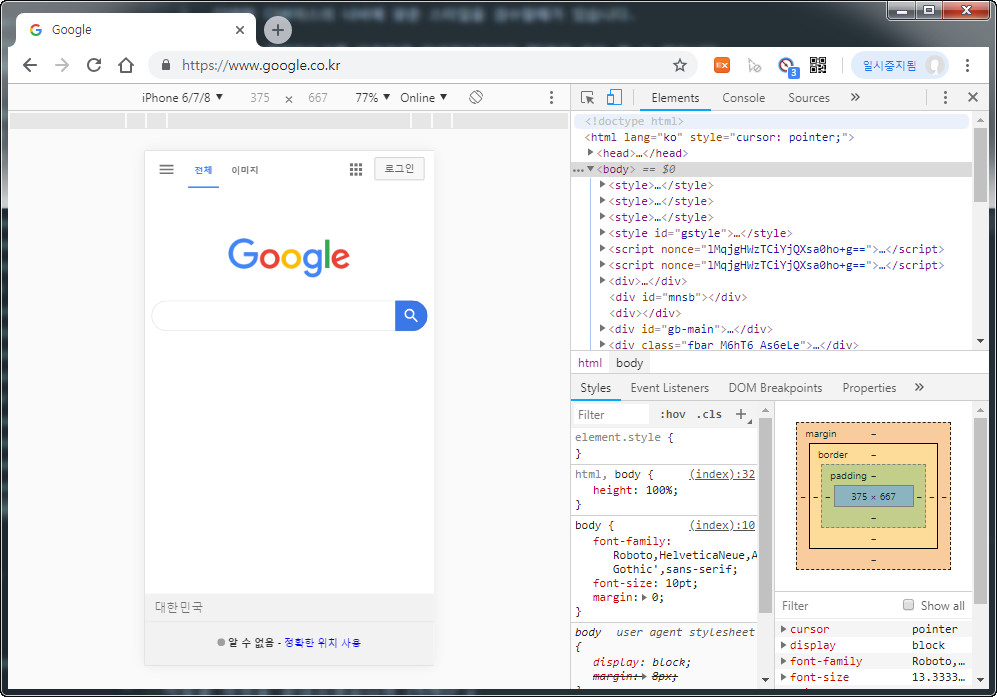997x697 pixels.
Task: Switch to the Sources tab
Action: pyautogui.click(x=809, y=97)
